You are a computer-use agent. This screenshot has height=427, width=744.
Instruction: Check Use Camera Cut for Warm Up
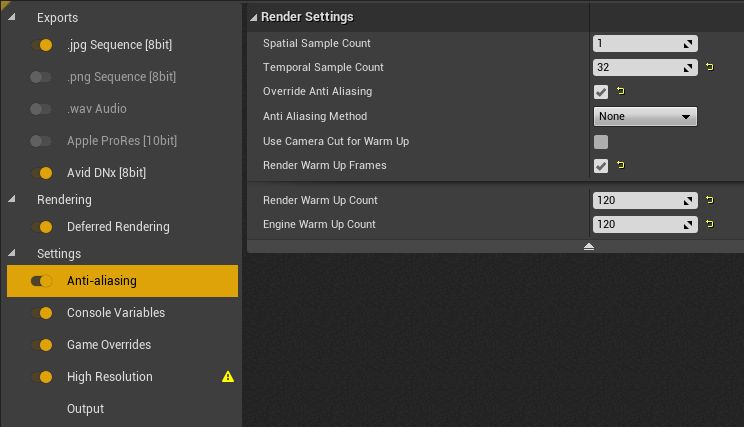point(601,142)
